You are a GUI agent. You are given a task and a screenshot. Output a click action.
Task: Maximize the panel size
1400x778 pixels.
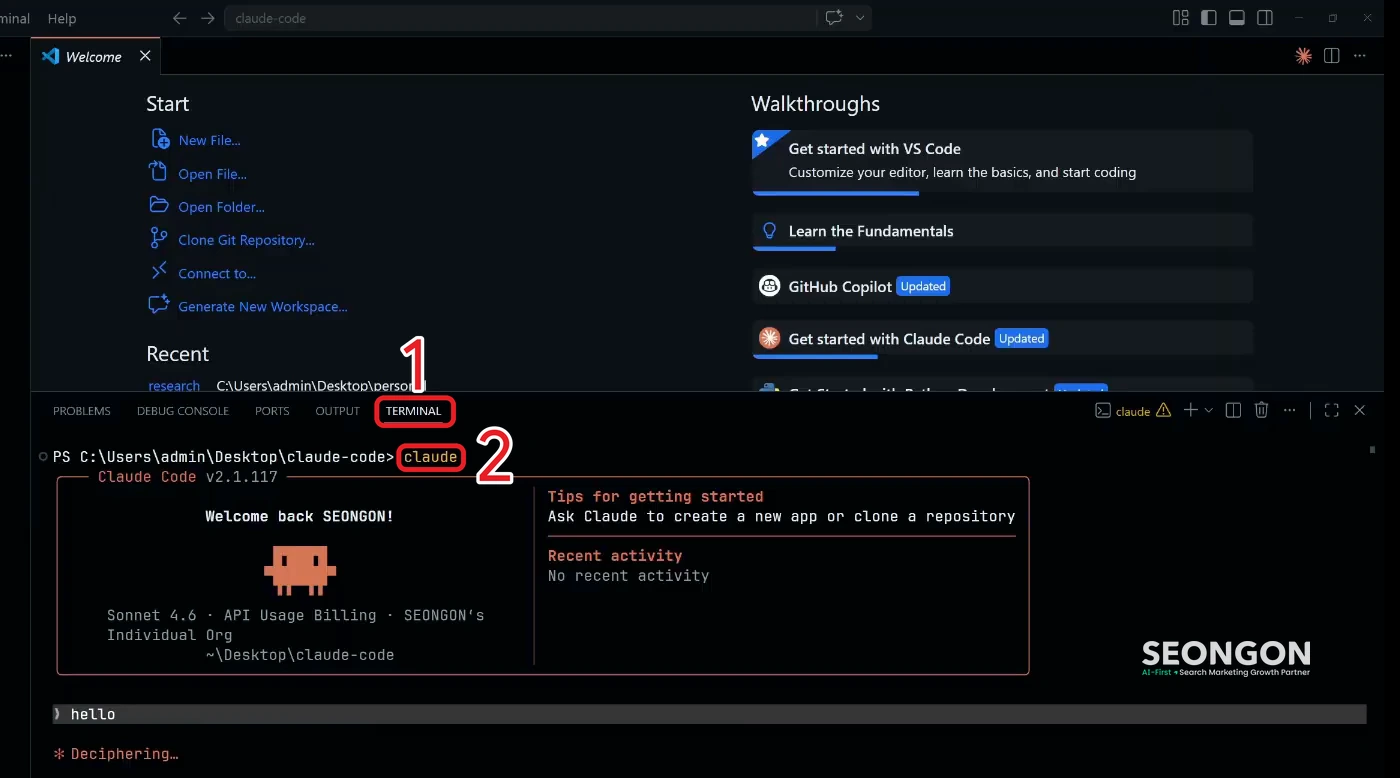point(1331,410)
